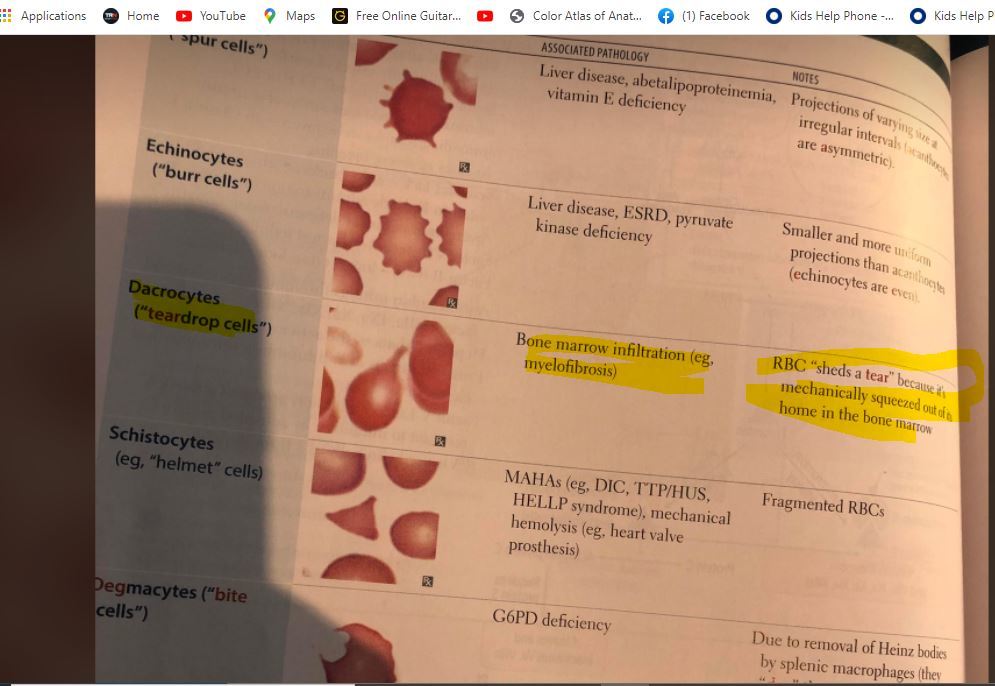This screenshot has width=995, height=686.
Task: Click 'home in the bone marrow' text
Action: pyautogui.click(x=855, y=418)
